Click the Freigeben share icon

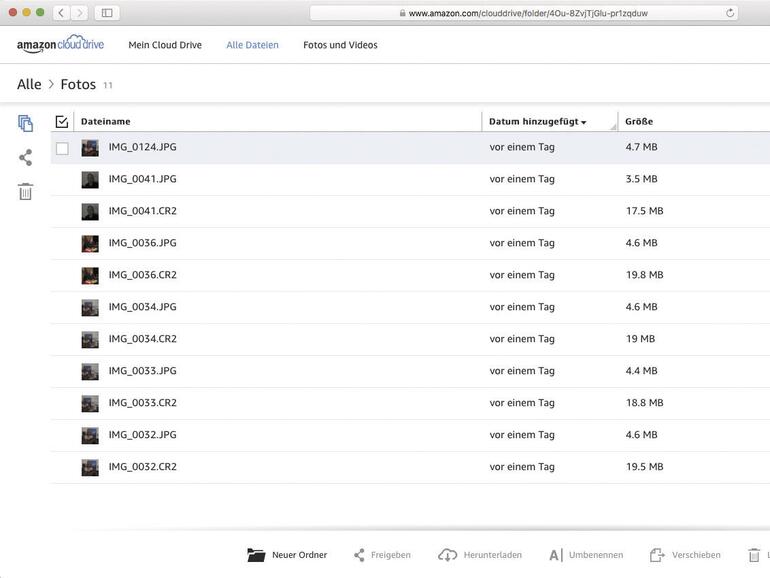tap(359, 555)
